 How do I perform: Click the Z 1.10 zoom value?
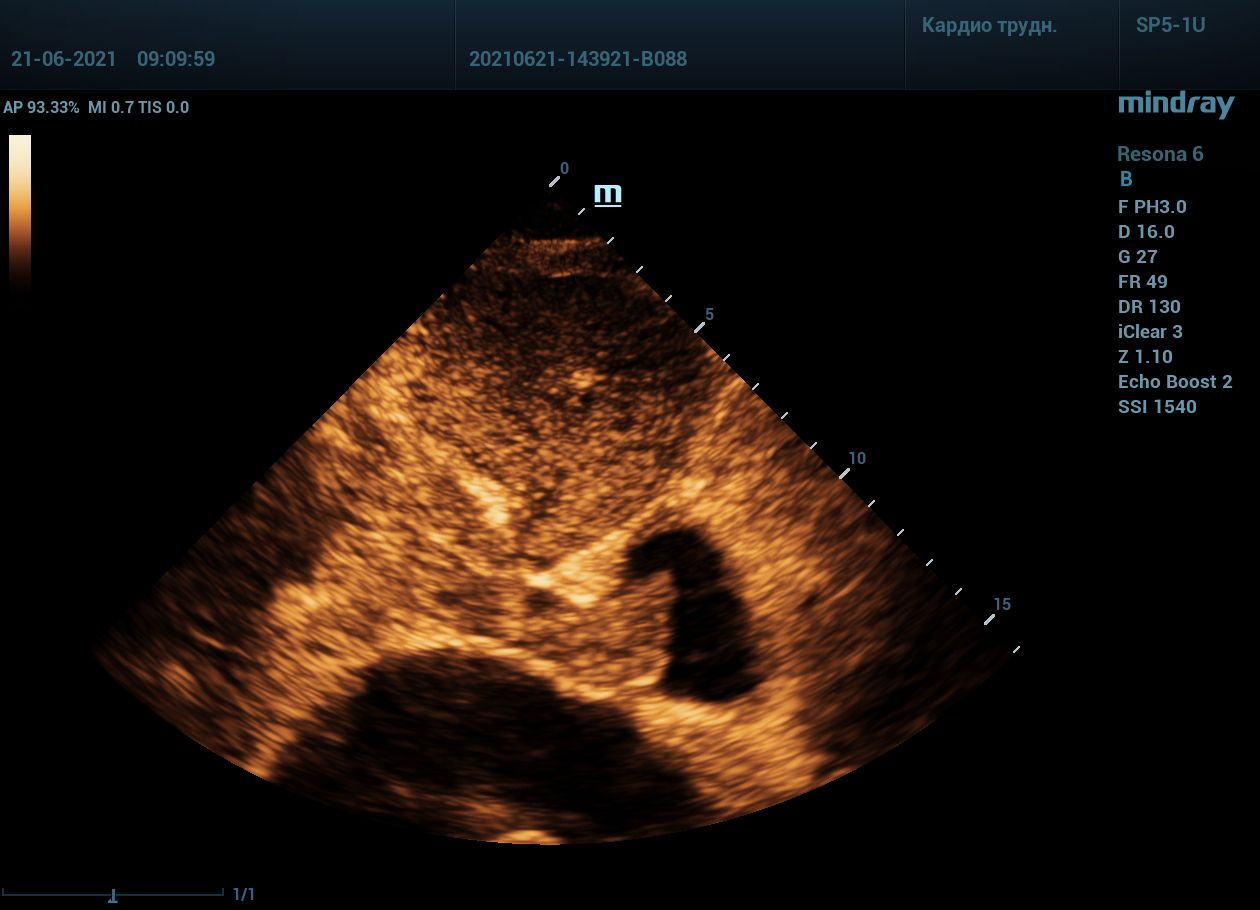(x=1145, y=357)
